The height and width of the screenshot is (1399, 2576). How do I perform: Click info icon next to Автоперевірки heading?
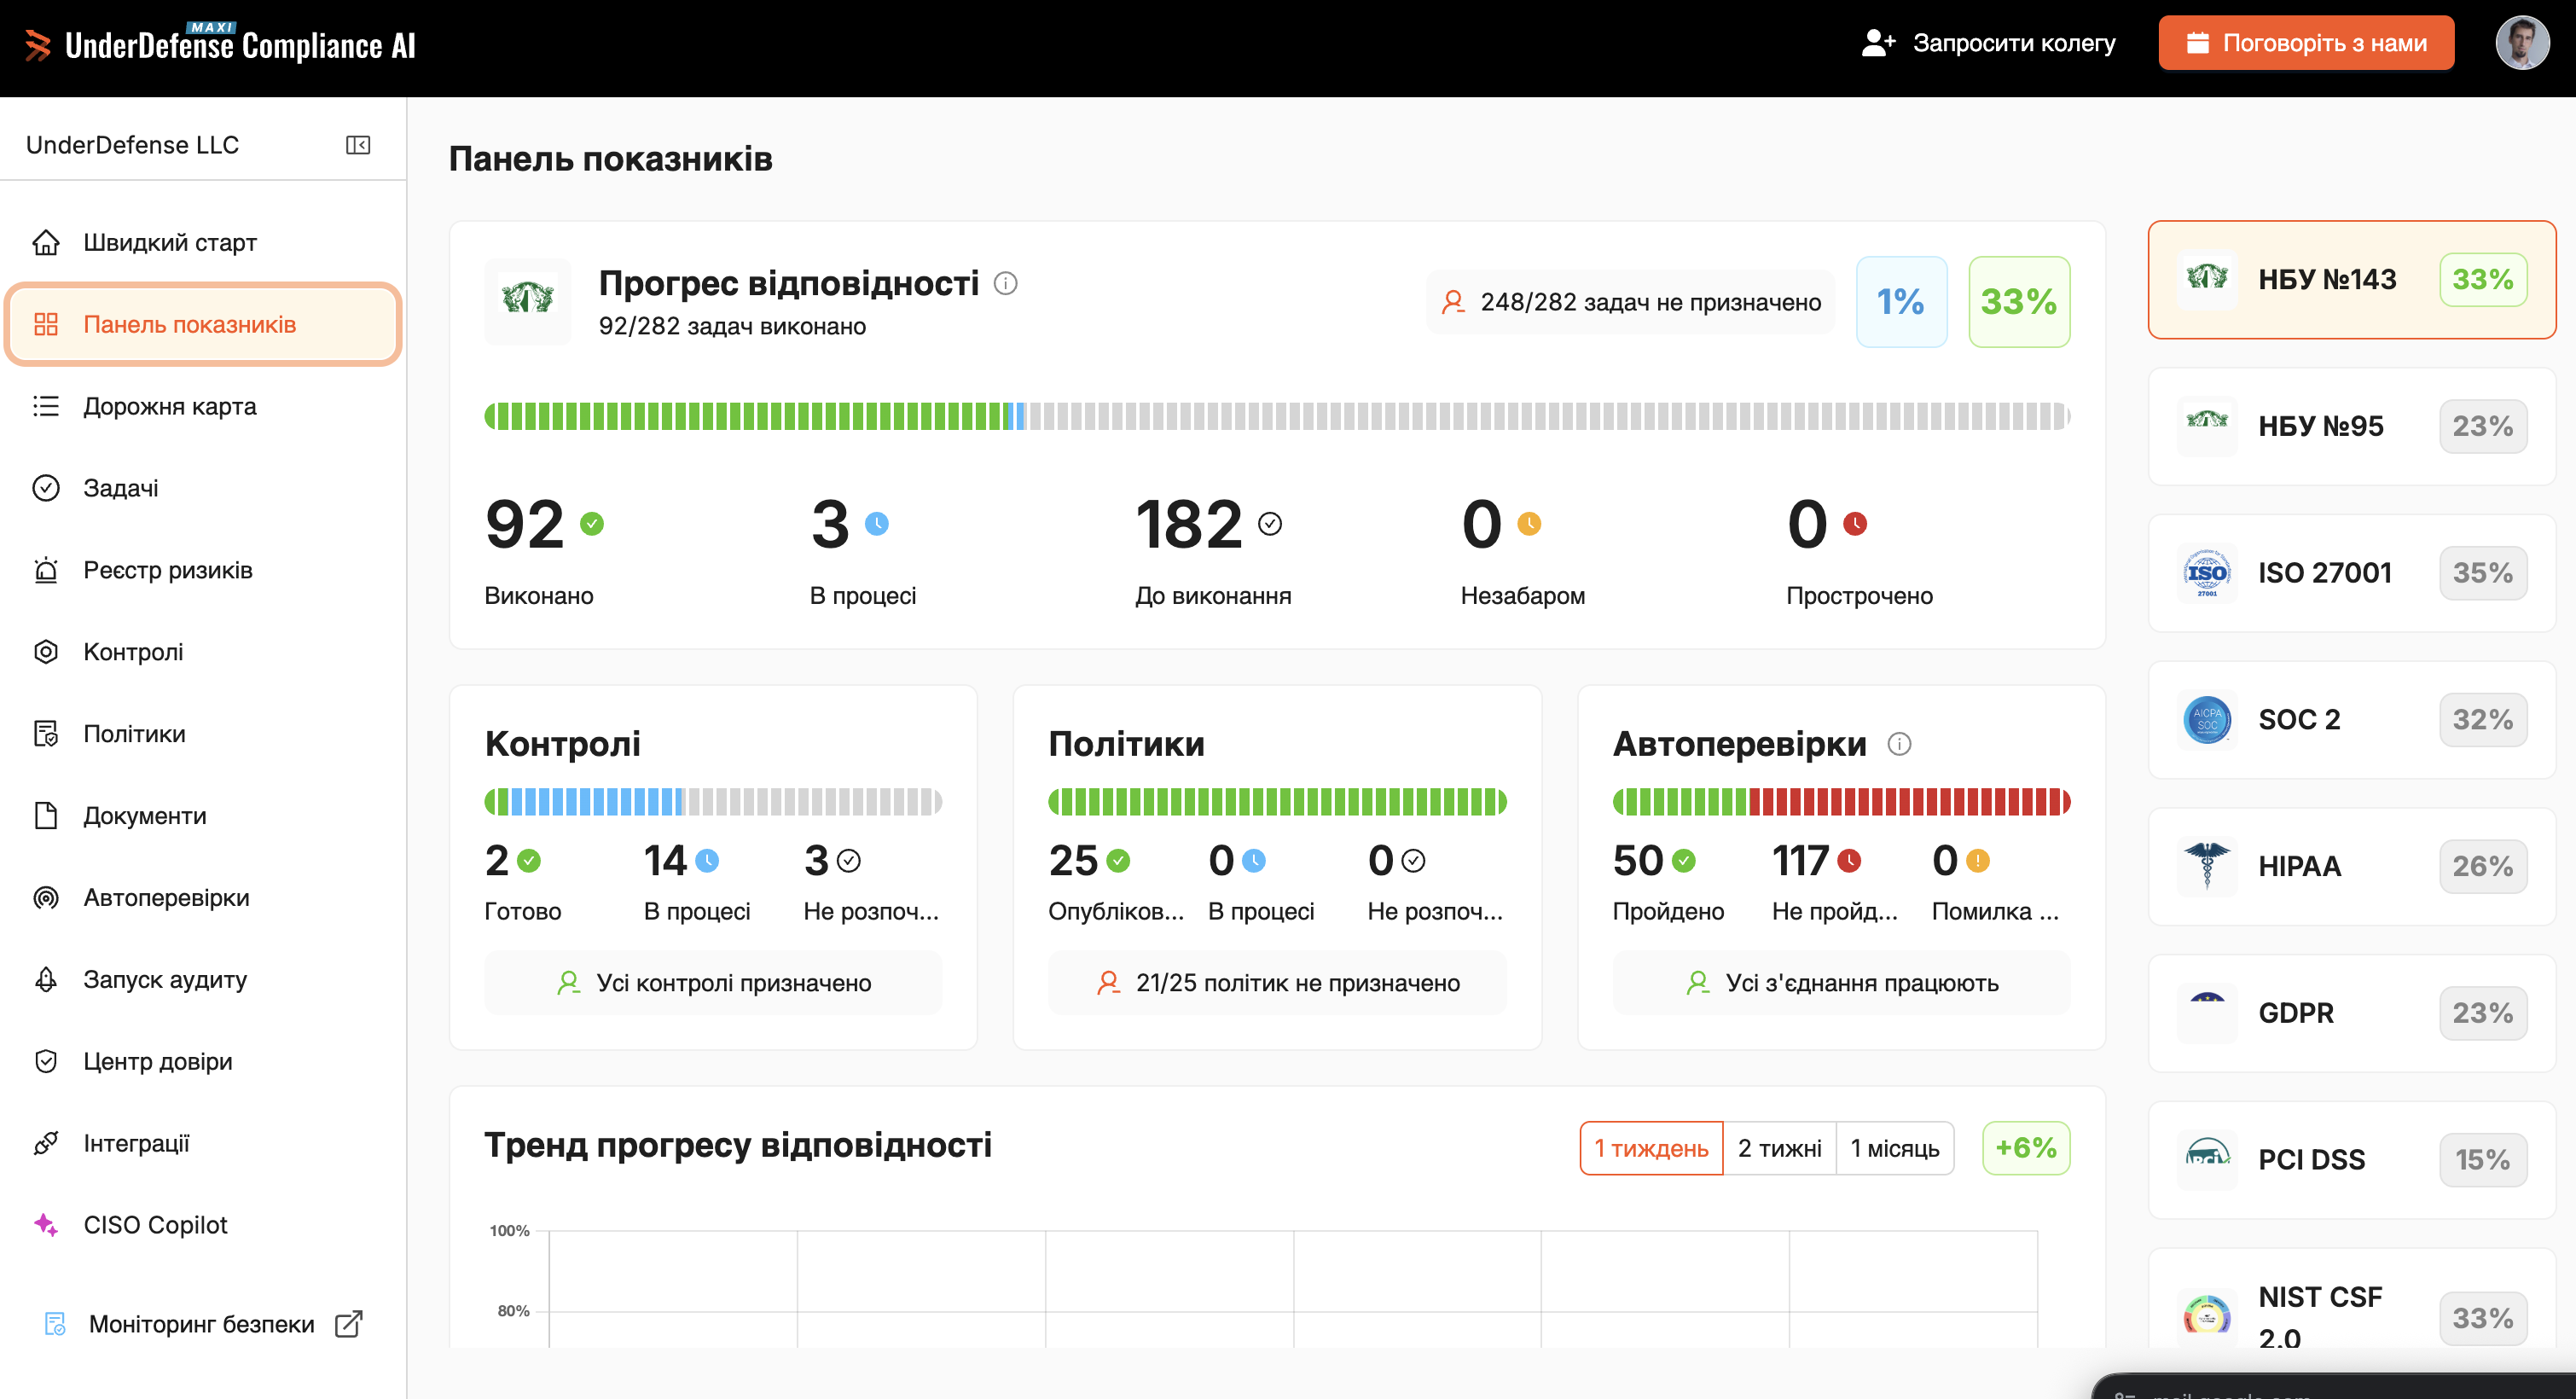1899,744
